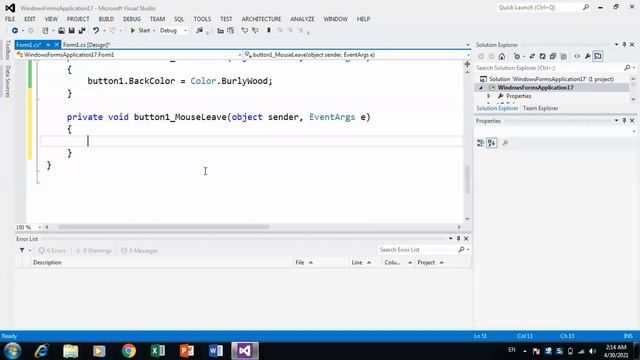This screenshot has height=360, width=640.
Task: Open Internet Explorer from the taskbar
Action: [x=42, y=351]
